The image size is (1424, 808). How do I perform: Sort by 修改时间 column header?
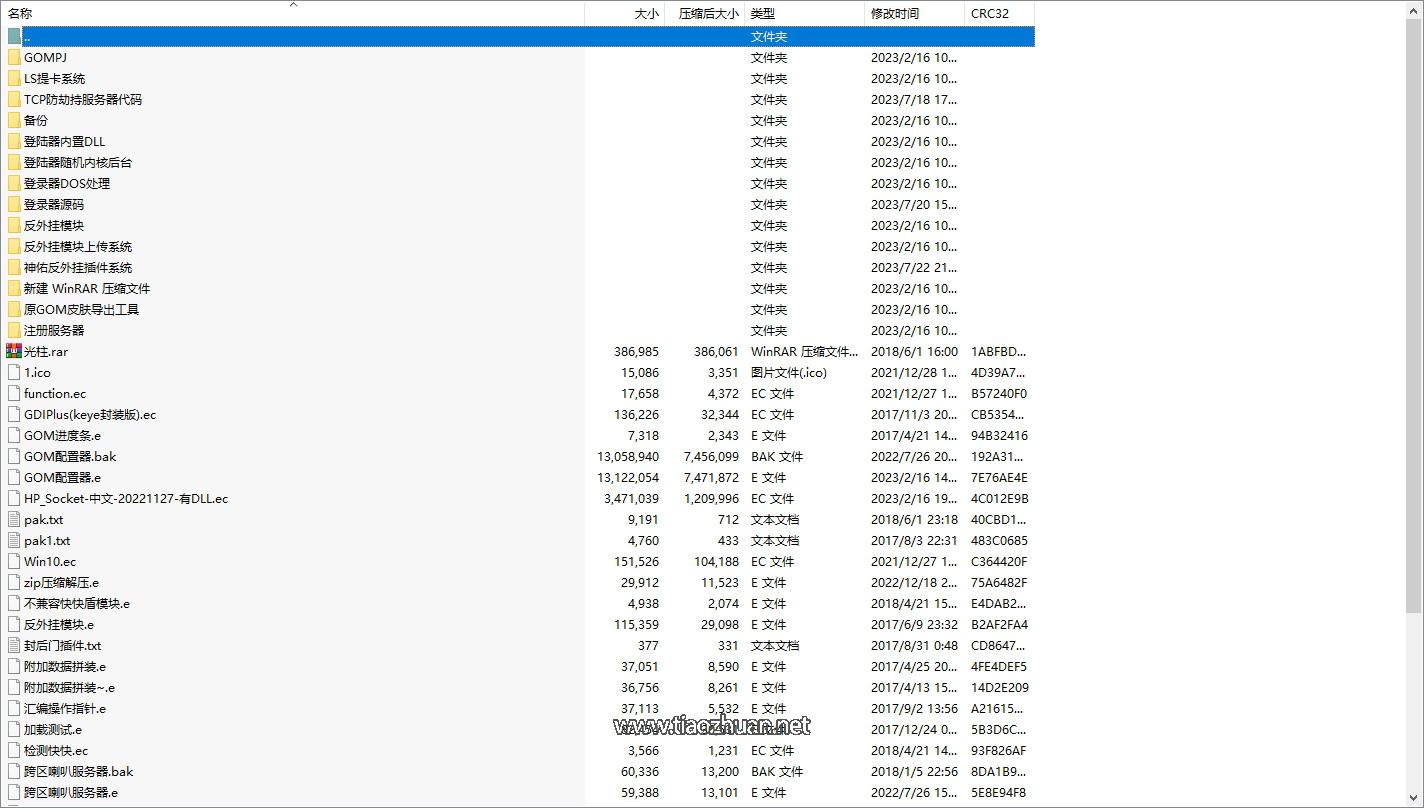click(x=894, y=14)
